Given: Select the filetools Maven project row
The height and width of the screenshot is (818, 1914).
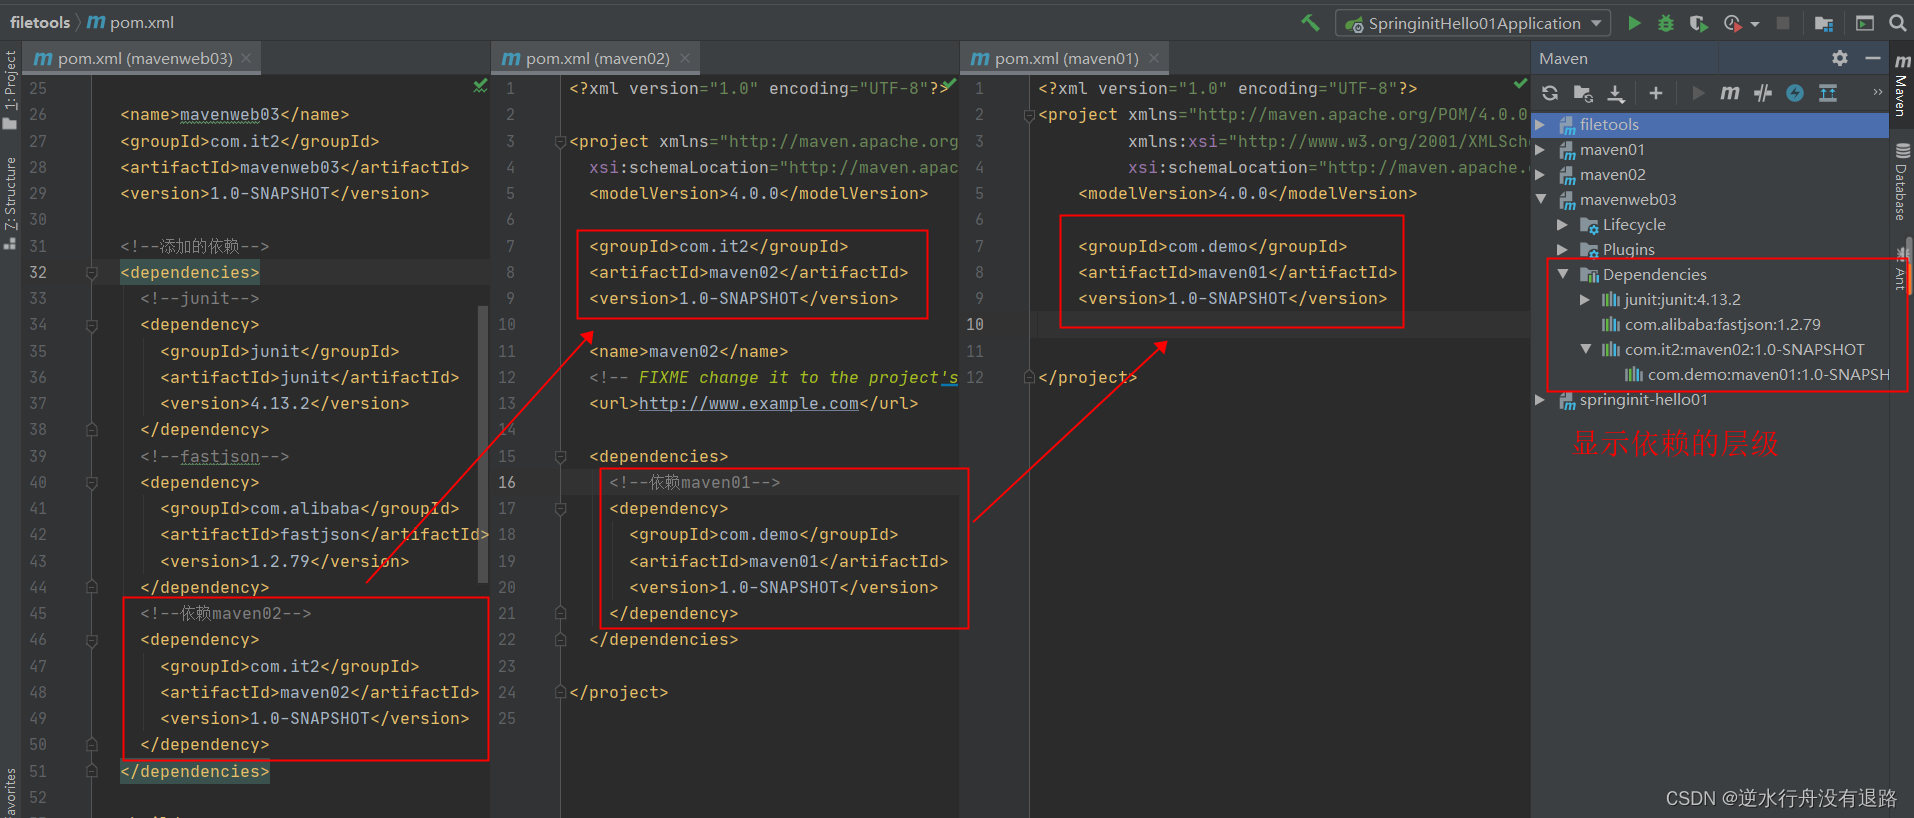Looking at the screenshot, I should tap(1710, 125).
